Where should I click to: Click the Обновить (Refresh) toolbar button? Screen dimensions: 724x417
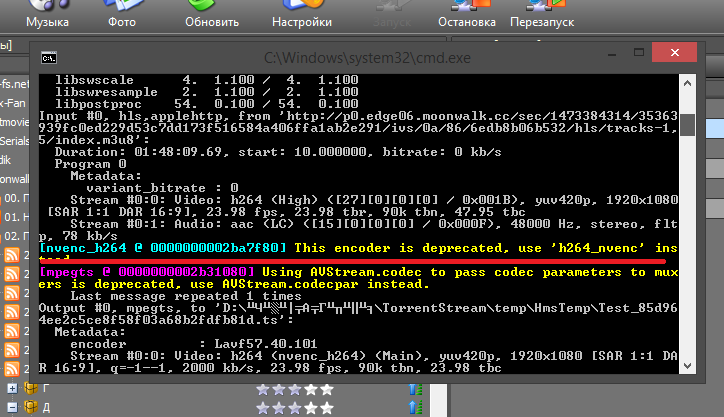click(213, 13)
